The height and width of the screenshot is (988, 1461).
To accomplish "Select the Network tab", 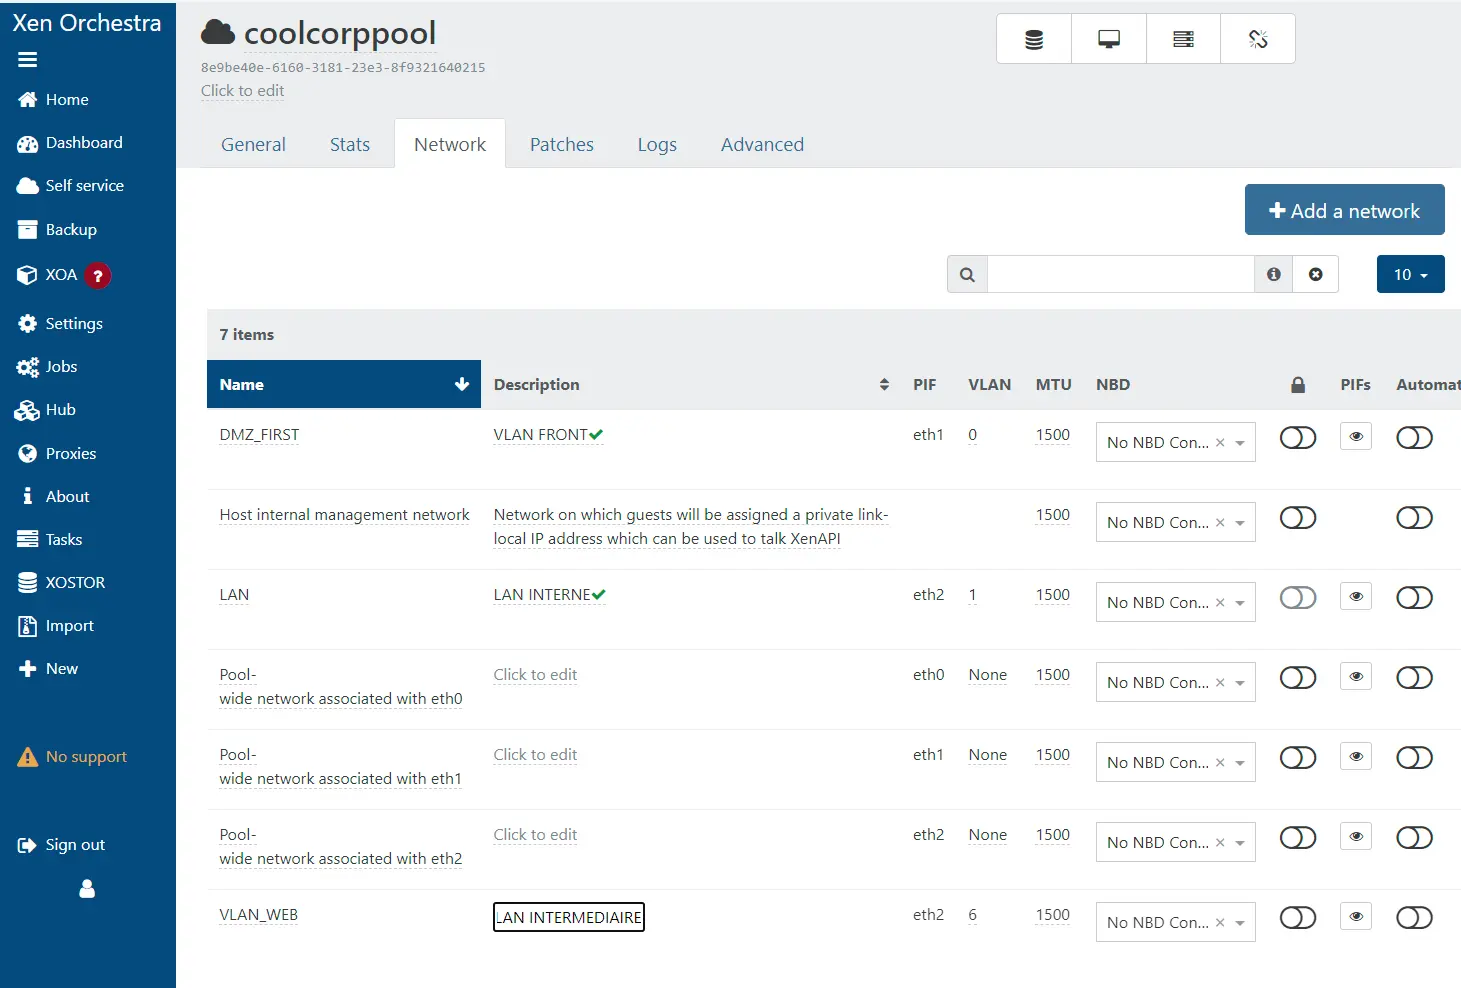I will coord(450,145).
